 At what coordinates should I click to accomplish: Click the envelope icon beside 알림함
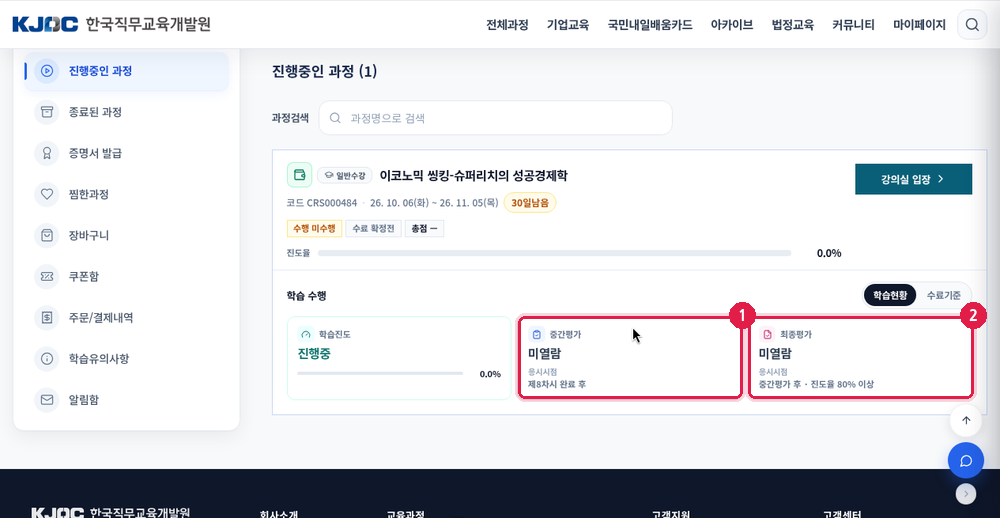(x=47, y=399)
